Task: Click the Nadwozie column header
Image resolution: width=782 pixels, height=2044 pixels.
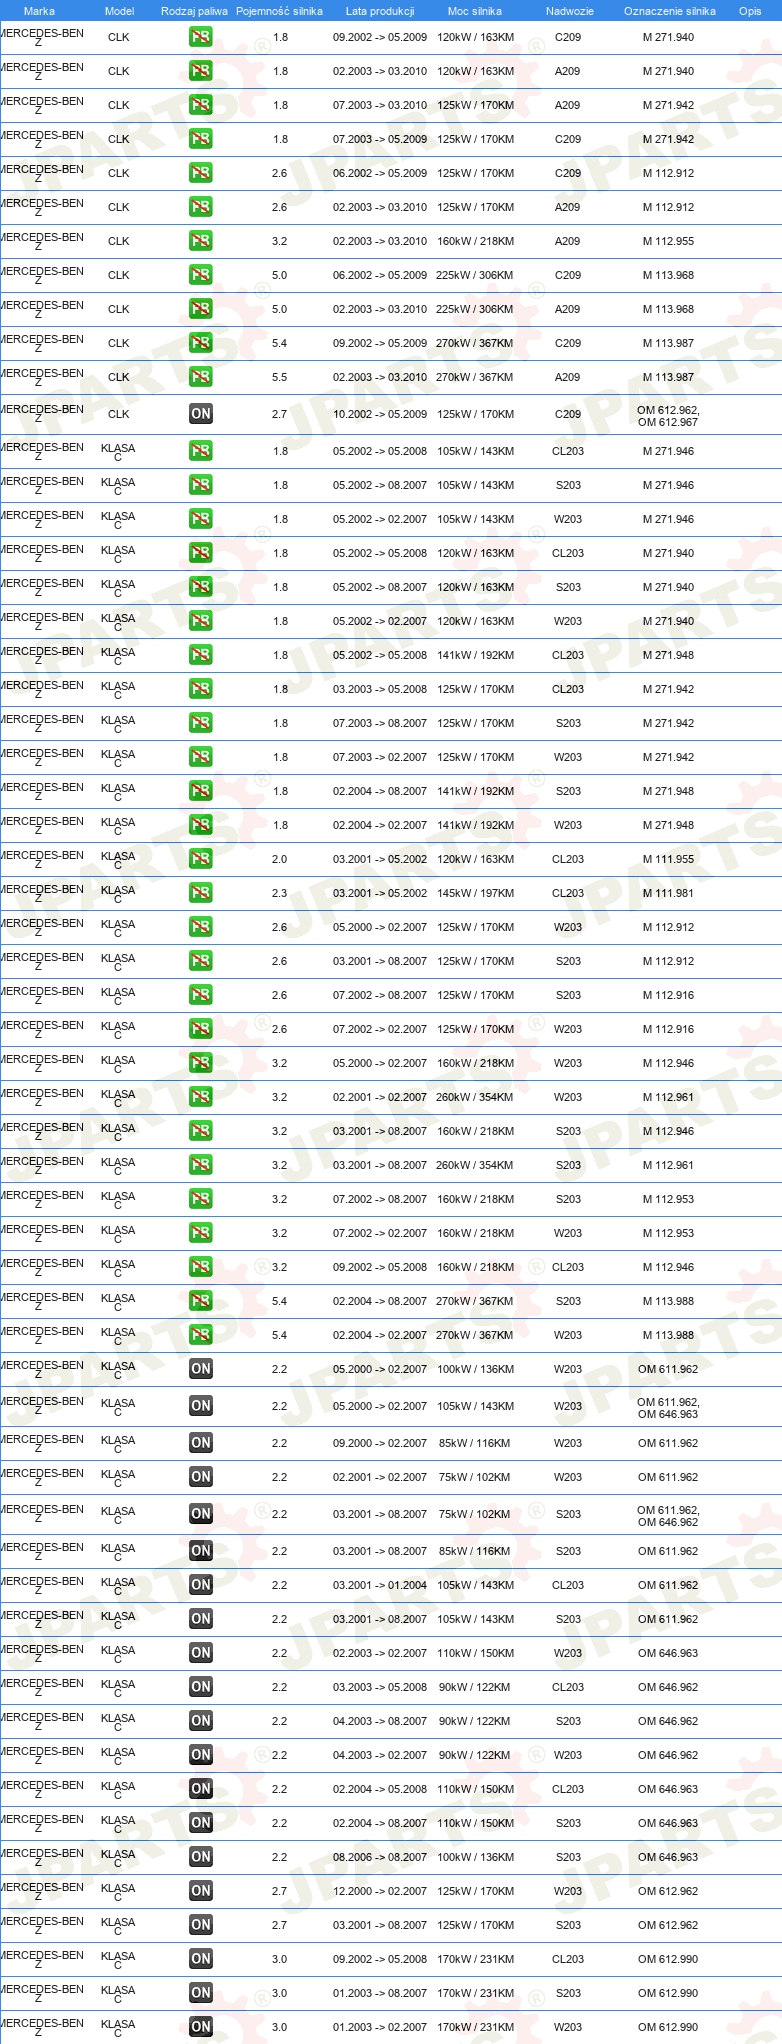Action: coord(569,11)
